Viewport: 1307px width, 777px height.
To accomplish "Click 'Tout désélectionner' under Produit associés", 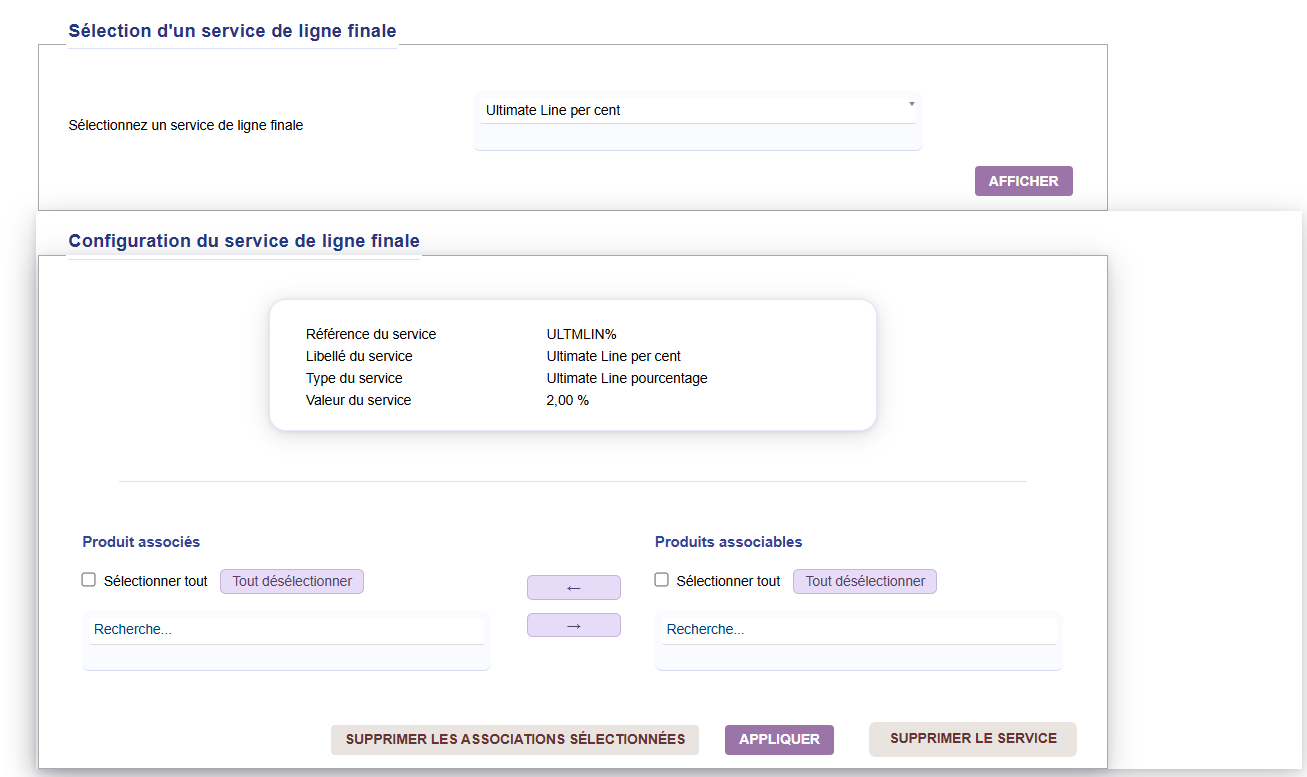I will [x=292, y=581].
